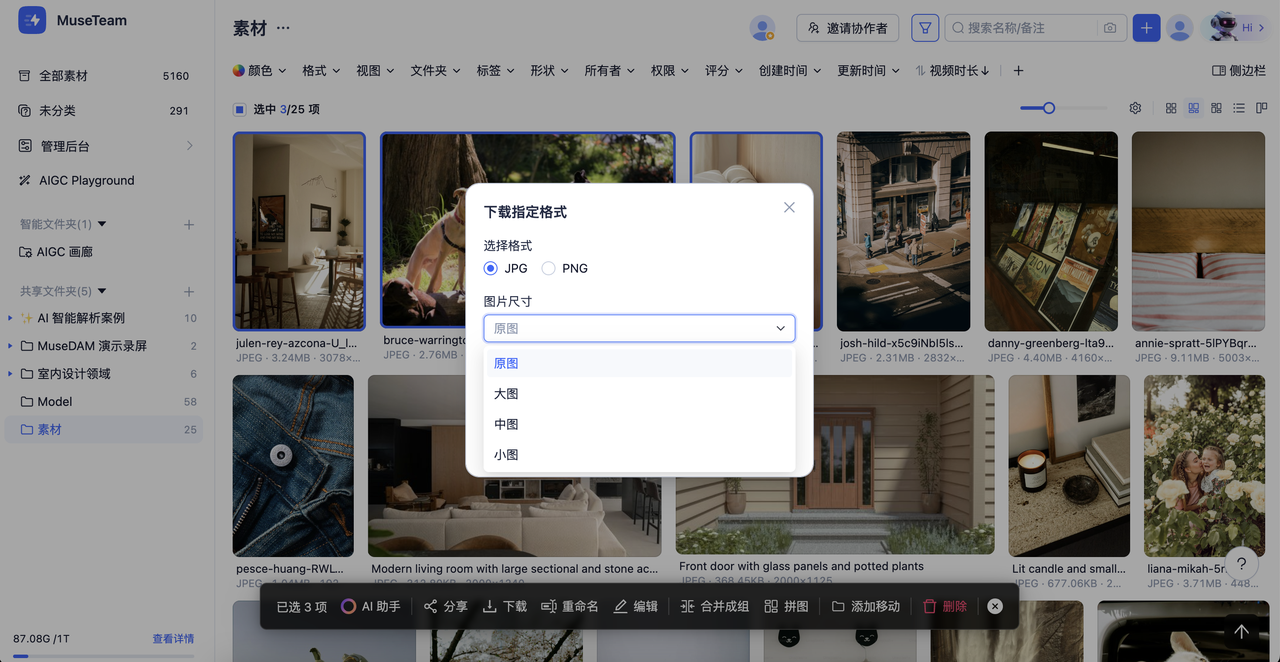Select the PNG format radio button
Viewport: 1280px width, 662px height.
(x=548, y=268)
